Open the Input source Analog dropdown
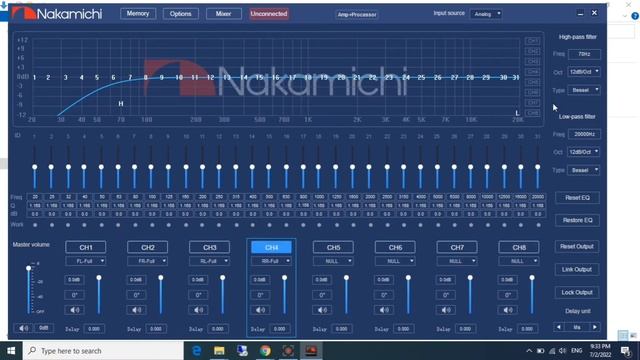This screenshot has height=360, width=640. 486,14
